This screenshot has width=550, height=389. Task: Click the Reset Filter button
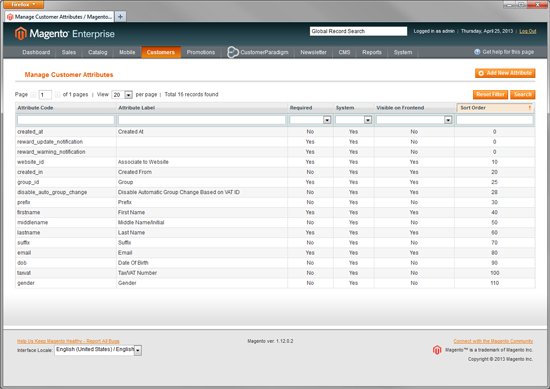pyautogui.click(x=490, y=94)
